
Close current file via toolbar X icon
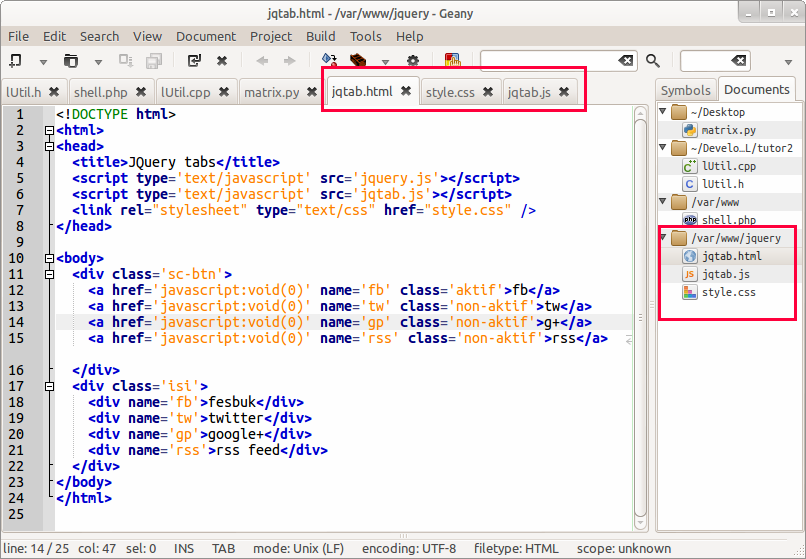click(222, 61)
